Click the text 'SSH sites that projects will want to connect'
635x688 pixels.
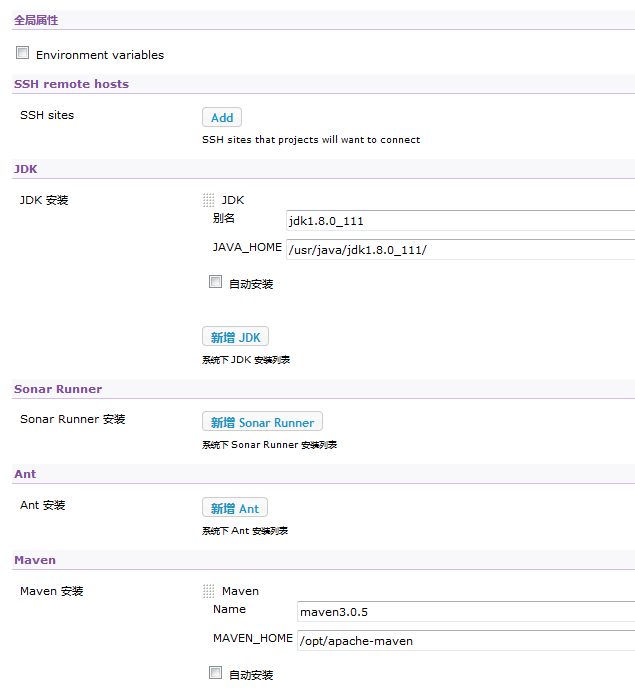(x=311, y=140)
